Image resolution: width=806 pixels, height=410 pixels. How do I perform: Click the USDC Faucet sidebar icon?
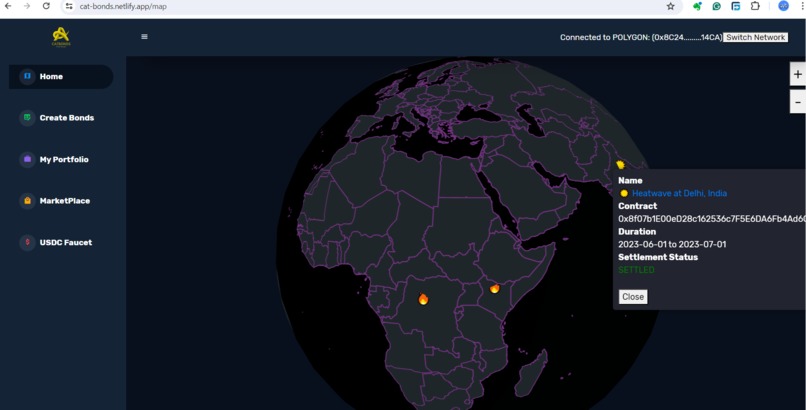click(27, 242)
